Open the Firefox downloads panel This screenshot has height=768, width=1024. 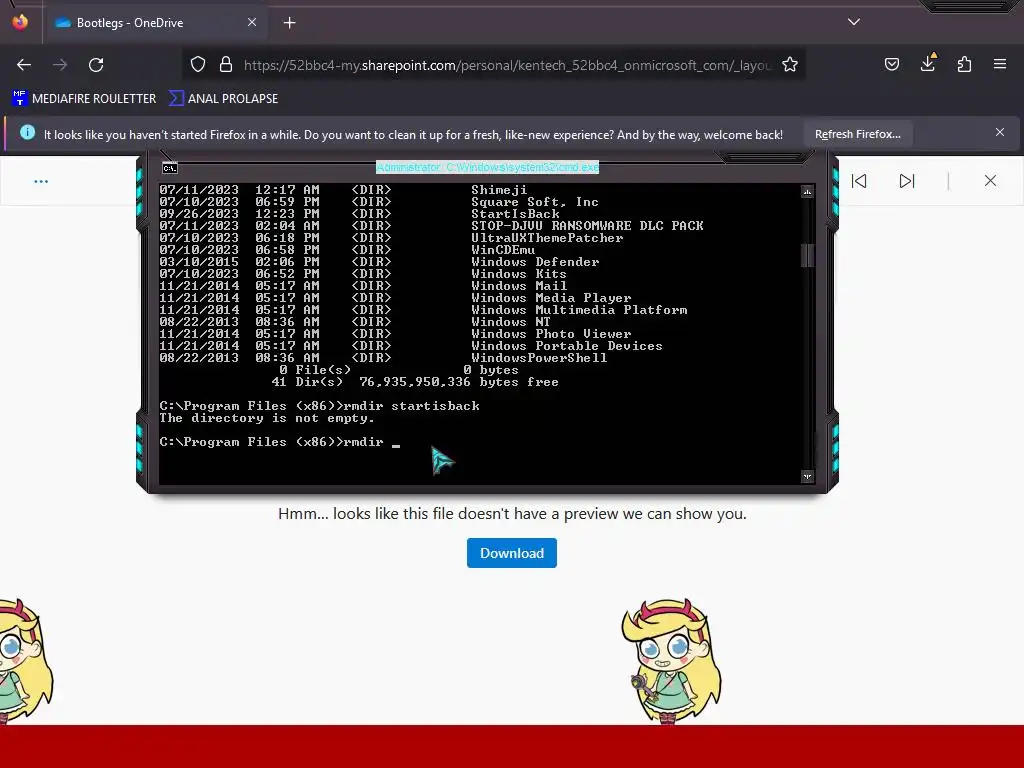click(x=928, y=63)
